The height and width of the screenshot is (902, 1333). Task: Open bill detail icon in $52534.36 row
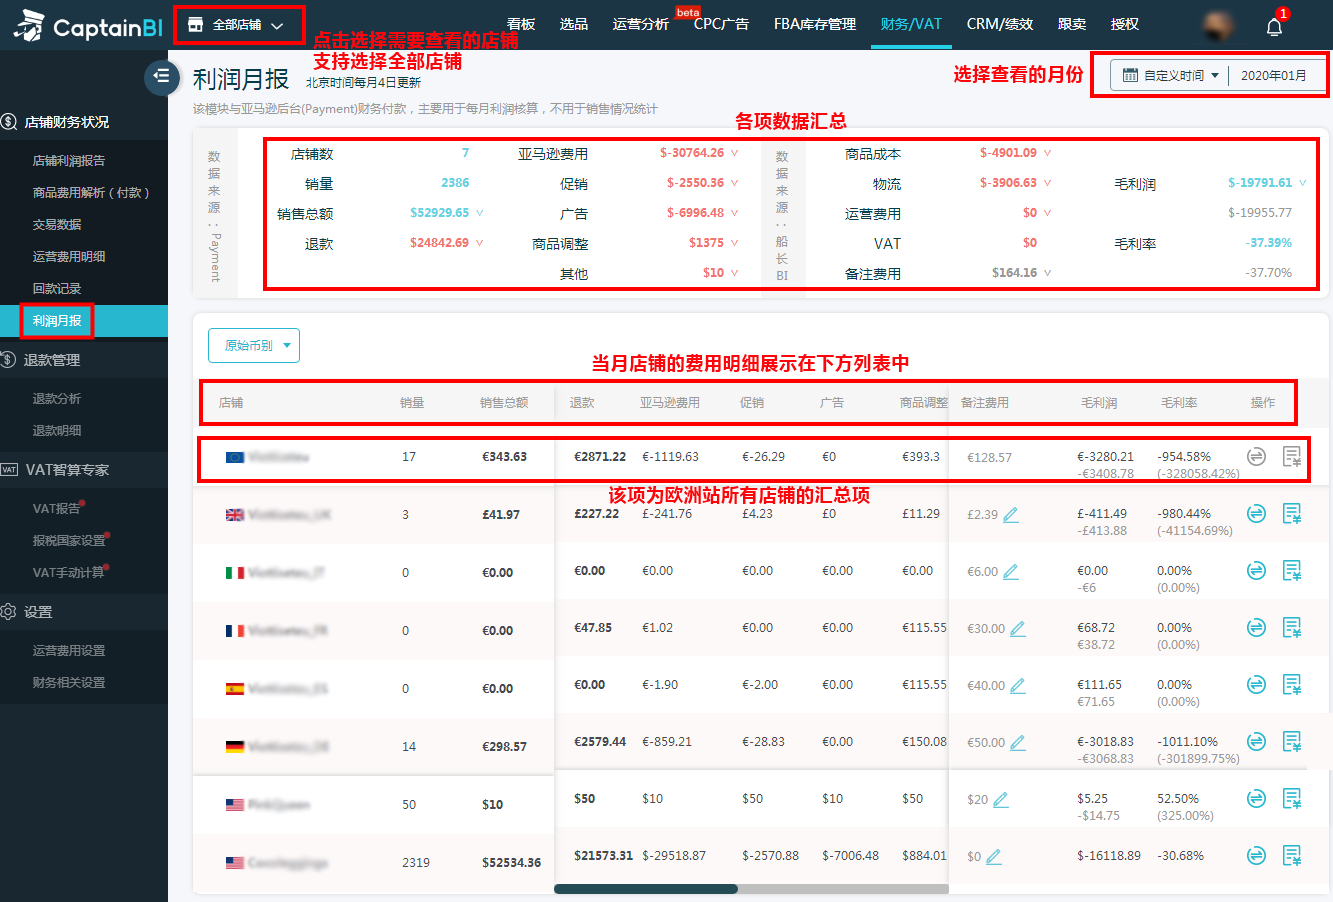pyautogui.click(x=1292, y=855)
